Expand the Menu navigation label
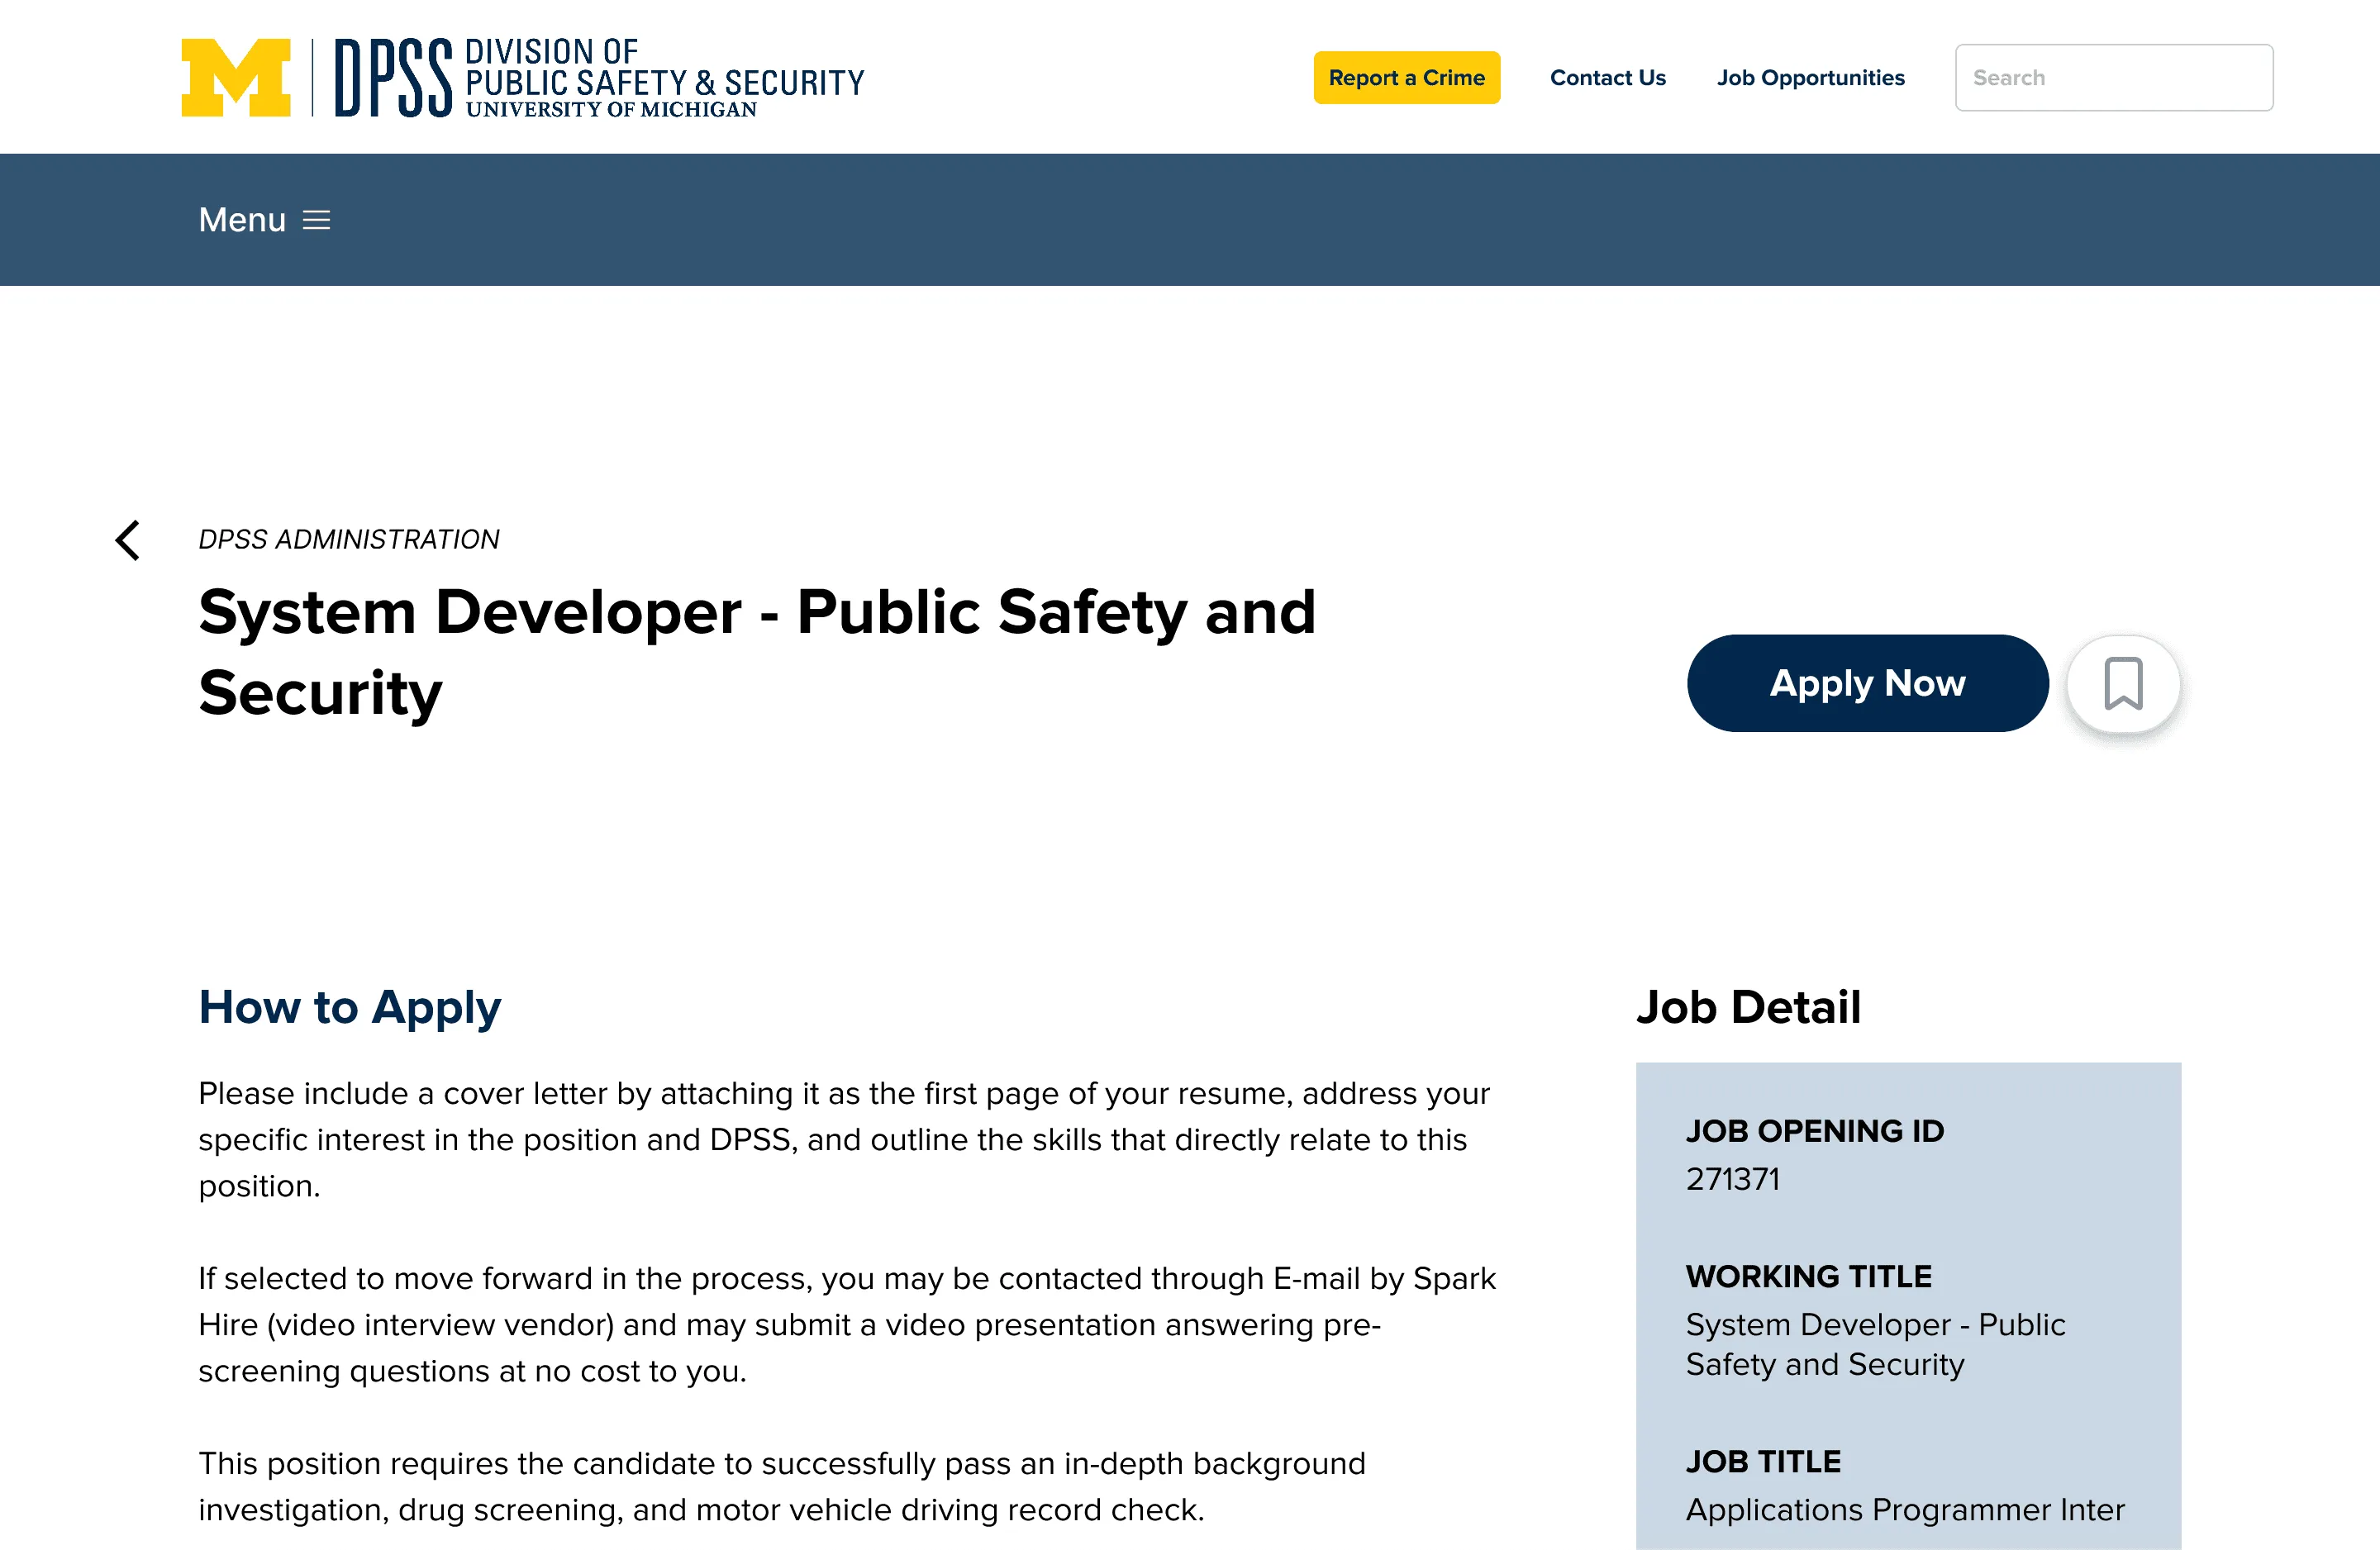This screenshot has width=2380, height=1550. (242, 220)
